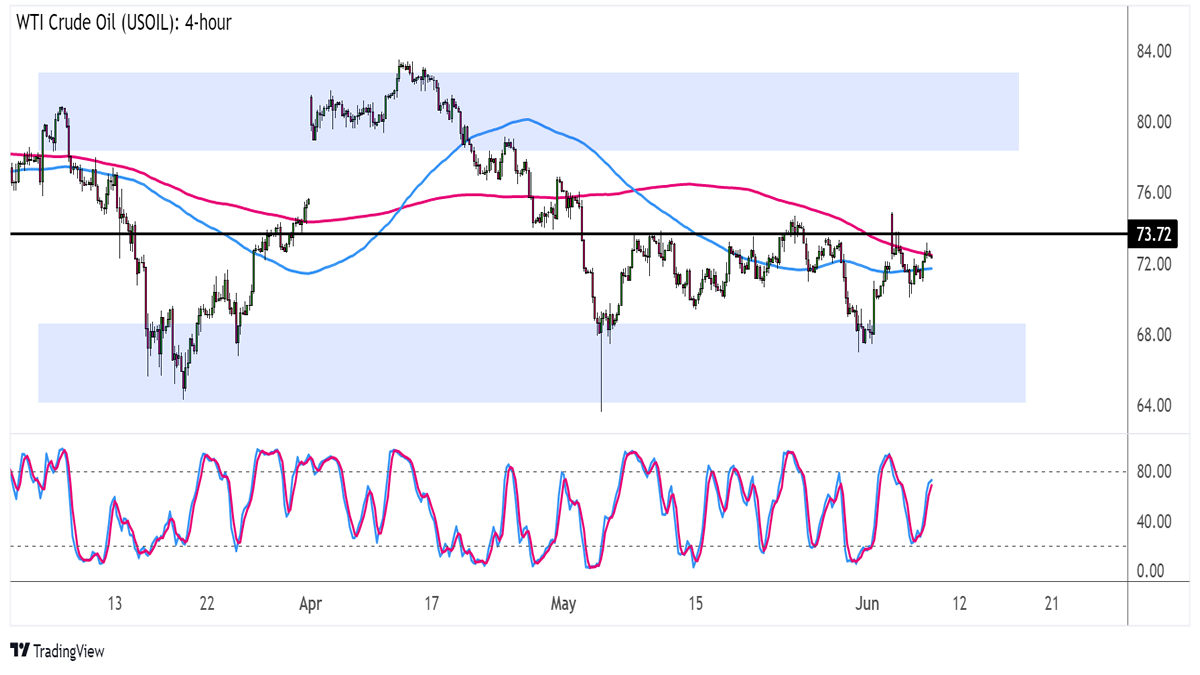Screen dimensions: 1200x675
Task: Click the 64.00 price axis label
Action: click(1152, 405)
